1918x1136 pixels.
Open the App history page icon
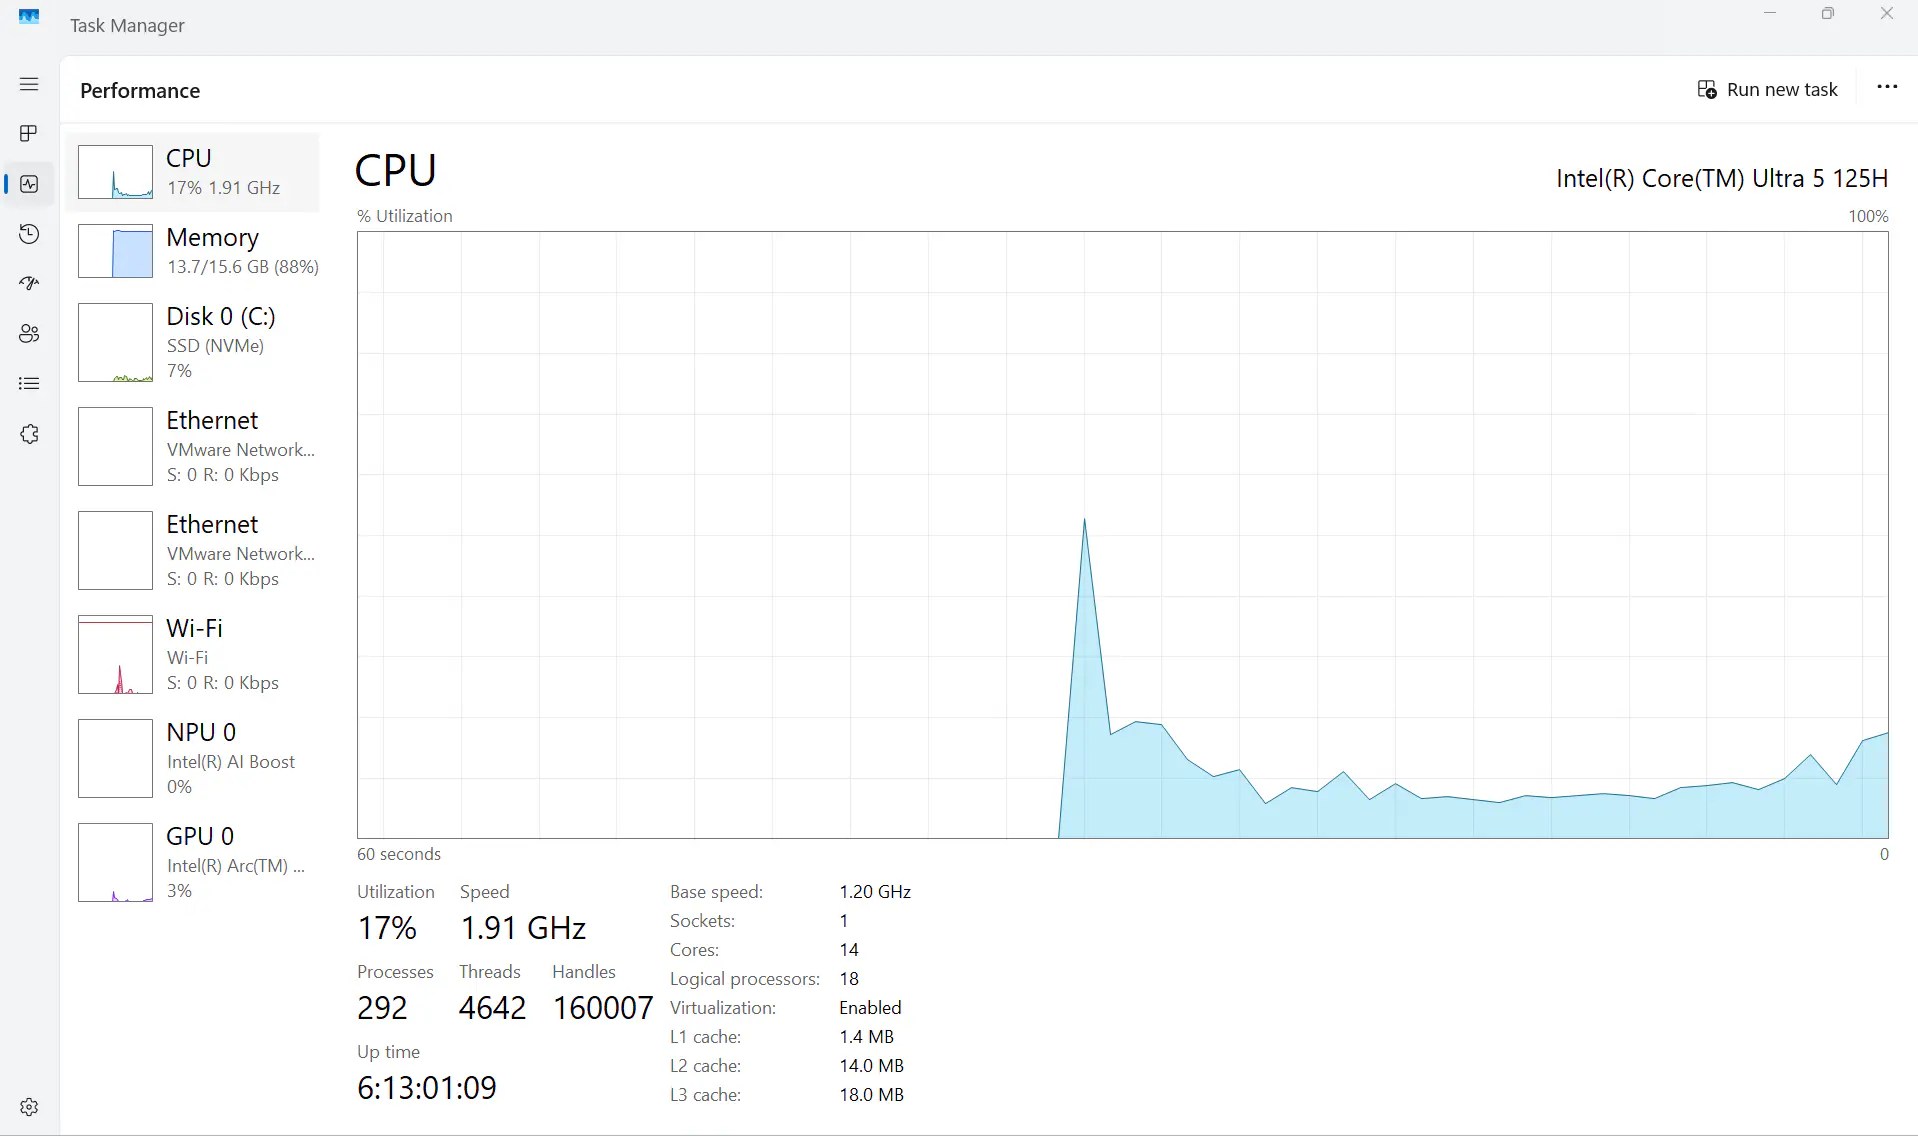pos(29,234)
